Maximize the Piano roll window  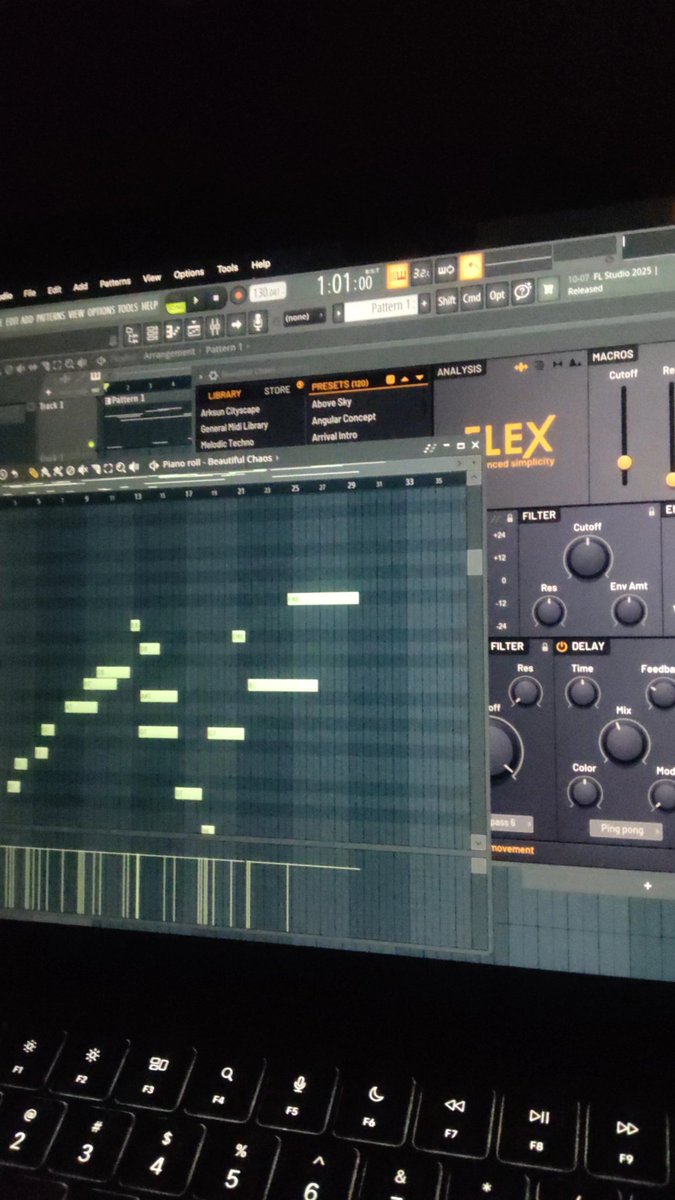(460, 446)
